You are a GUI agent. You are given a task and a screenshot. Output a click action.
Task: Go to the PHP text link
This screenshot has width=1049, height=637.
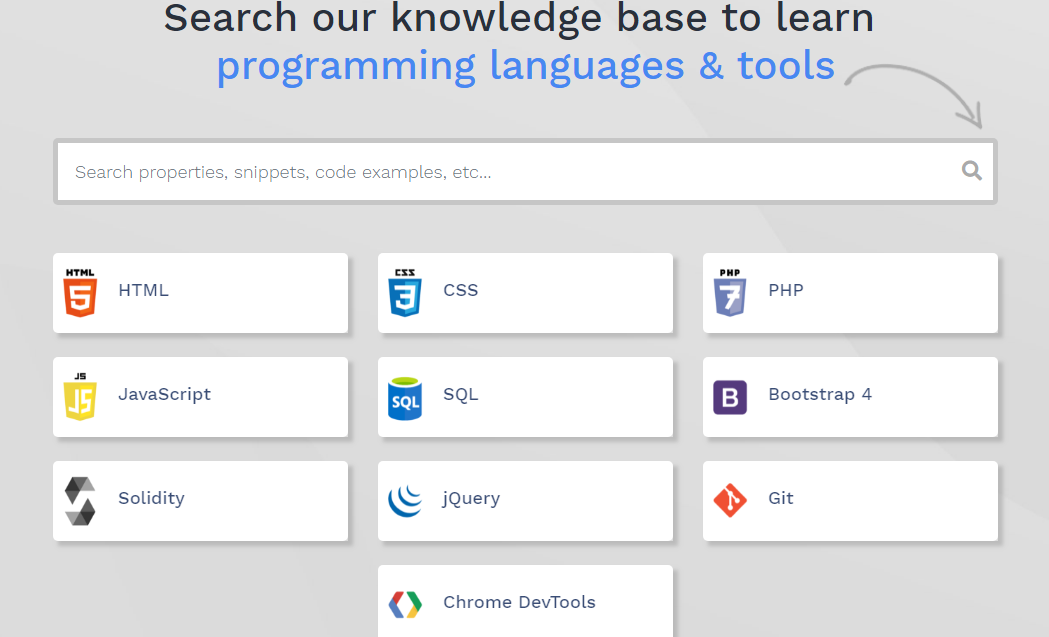[785, 290]
